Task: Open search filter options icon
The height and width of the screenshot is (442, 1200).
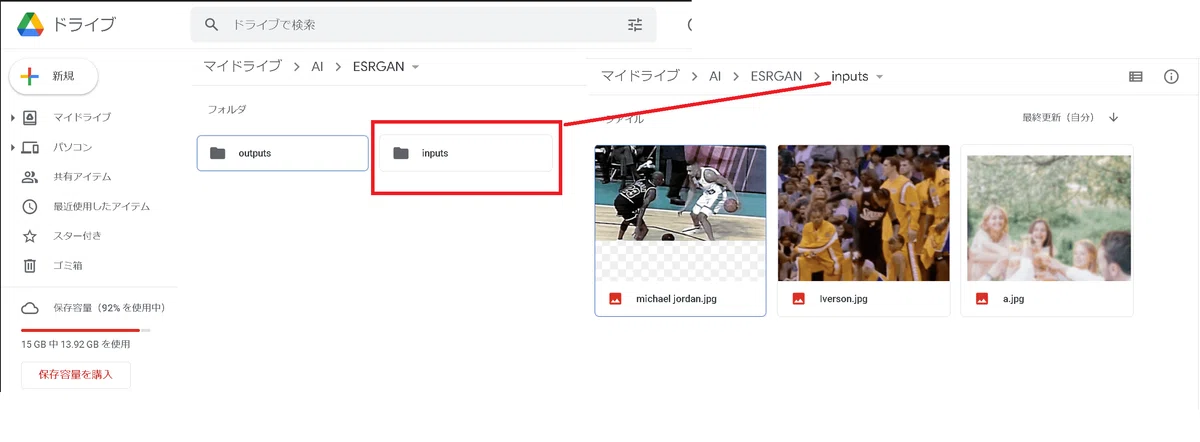Action: (635, 24)
